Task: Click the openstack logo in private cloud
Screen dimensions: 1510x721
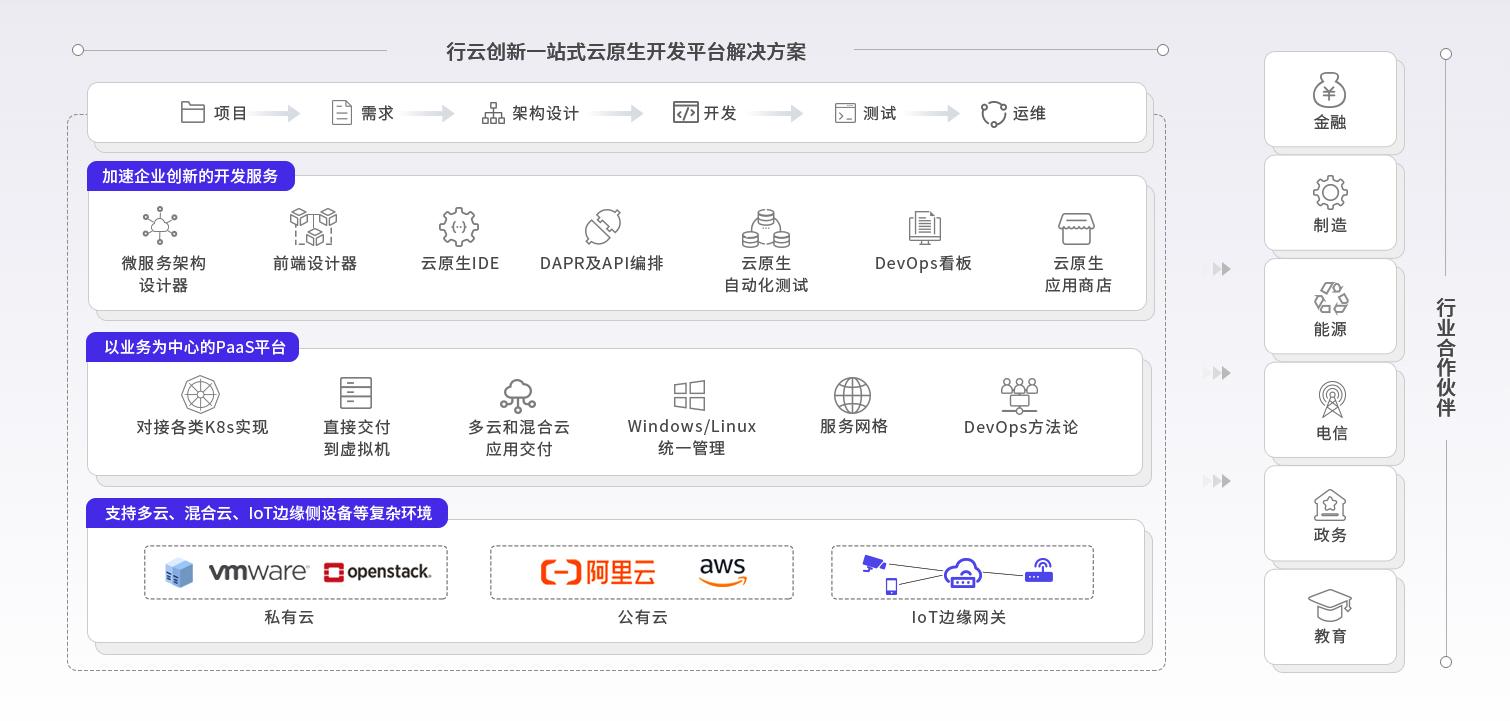Action: pyautogui.click(x=377, y=572)
